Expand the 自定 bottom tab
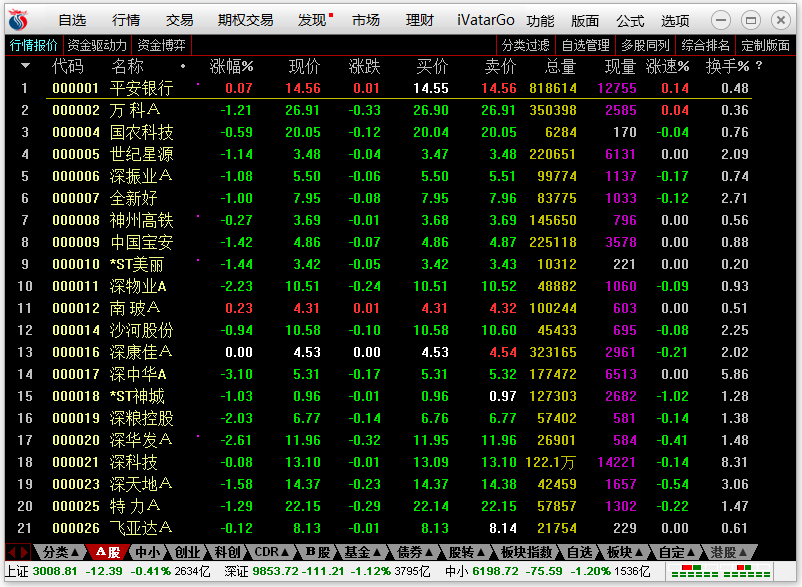 pyautogui.click(x=676, y=552)
